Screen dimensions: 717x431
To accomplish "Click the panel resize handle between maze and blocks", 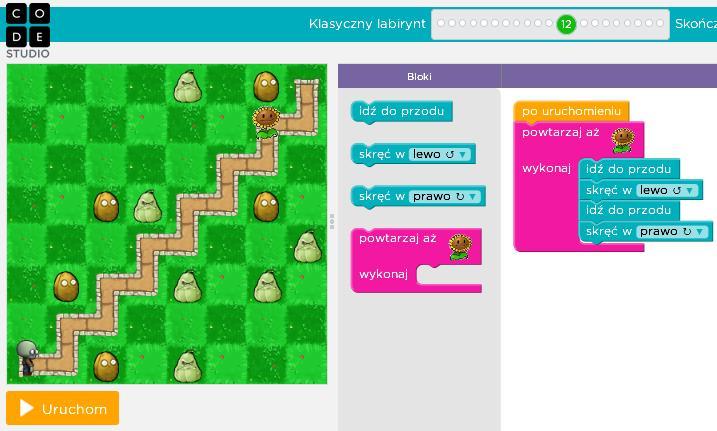I will coord(332,221).
